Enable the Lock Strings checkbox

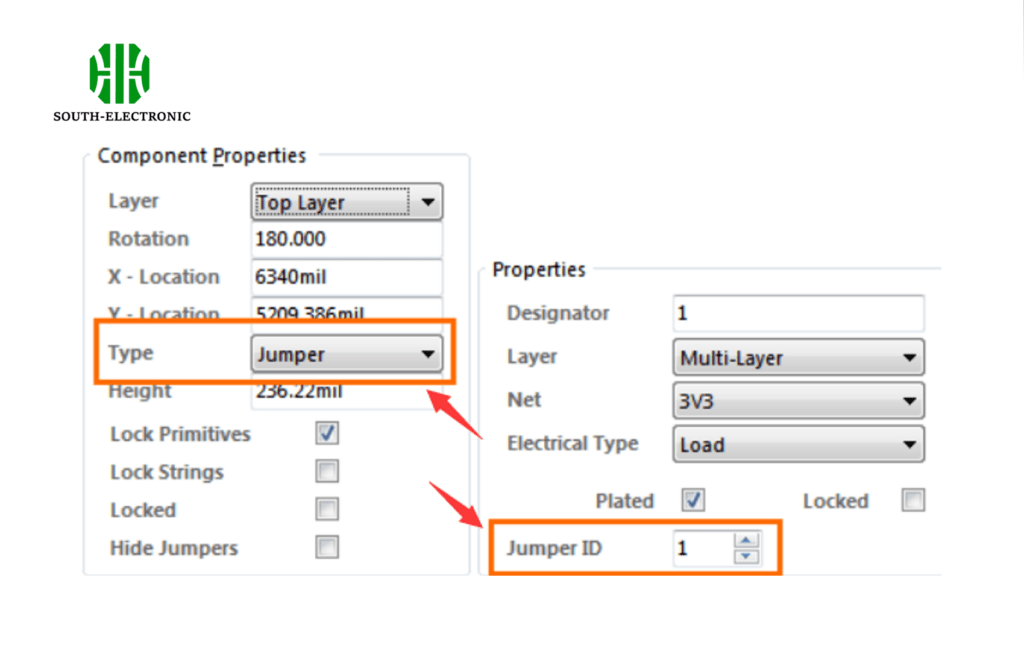click(x=327, y=471)
